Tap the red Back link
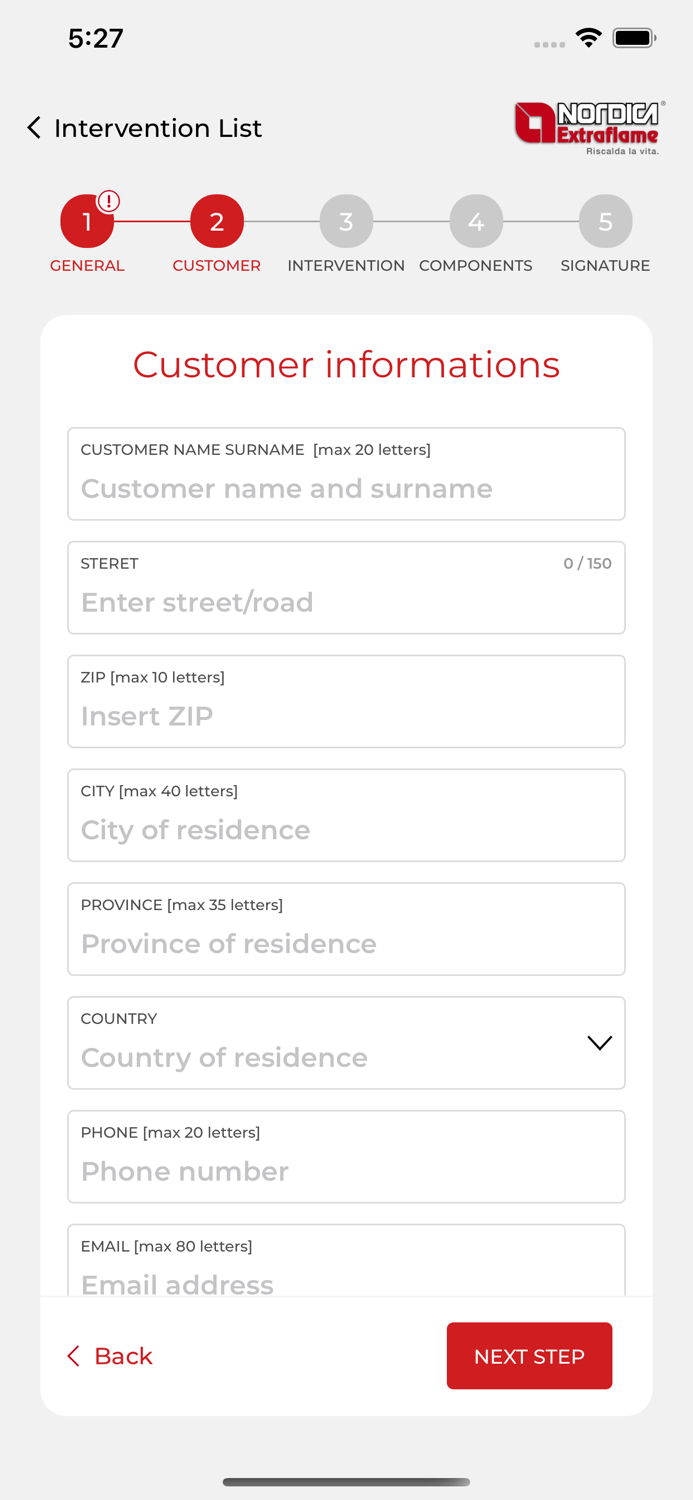Screen dimensions: 693x1500 (110, 1356)
